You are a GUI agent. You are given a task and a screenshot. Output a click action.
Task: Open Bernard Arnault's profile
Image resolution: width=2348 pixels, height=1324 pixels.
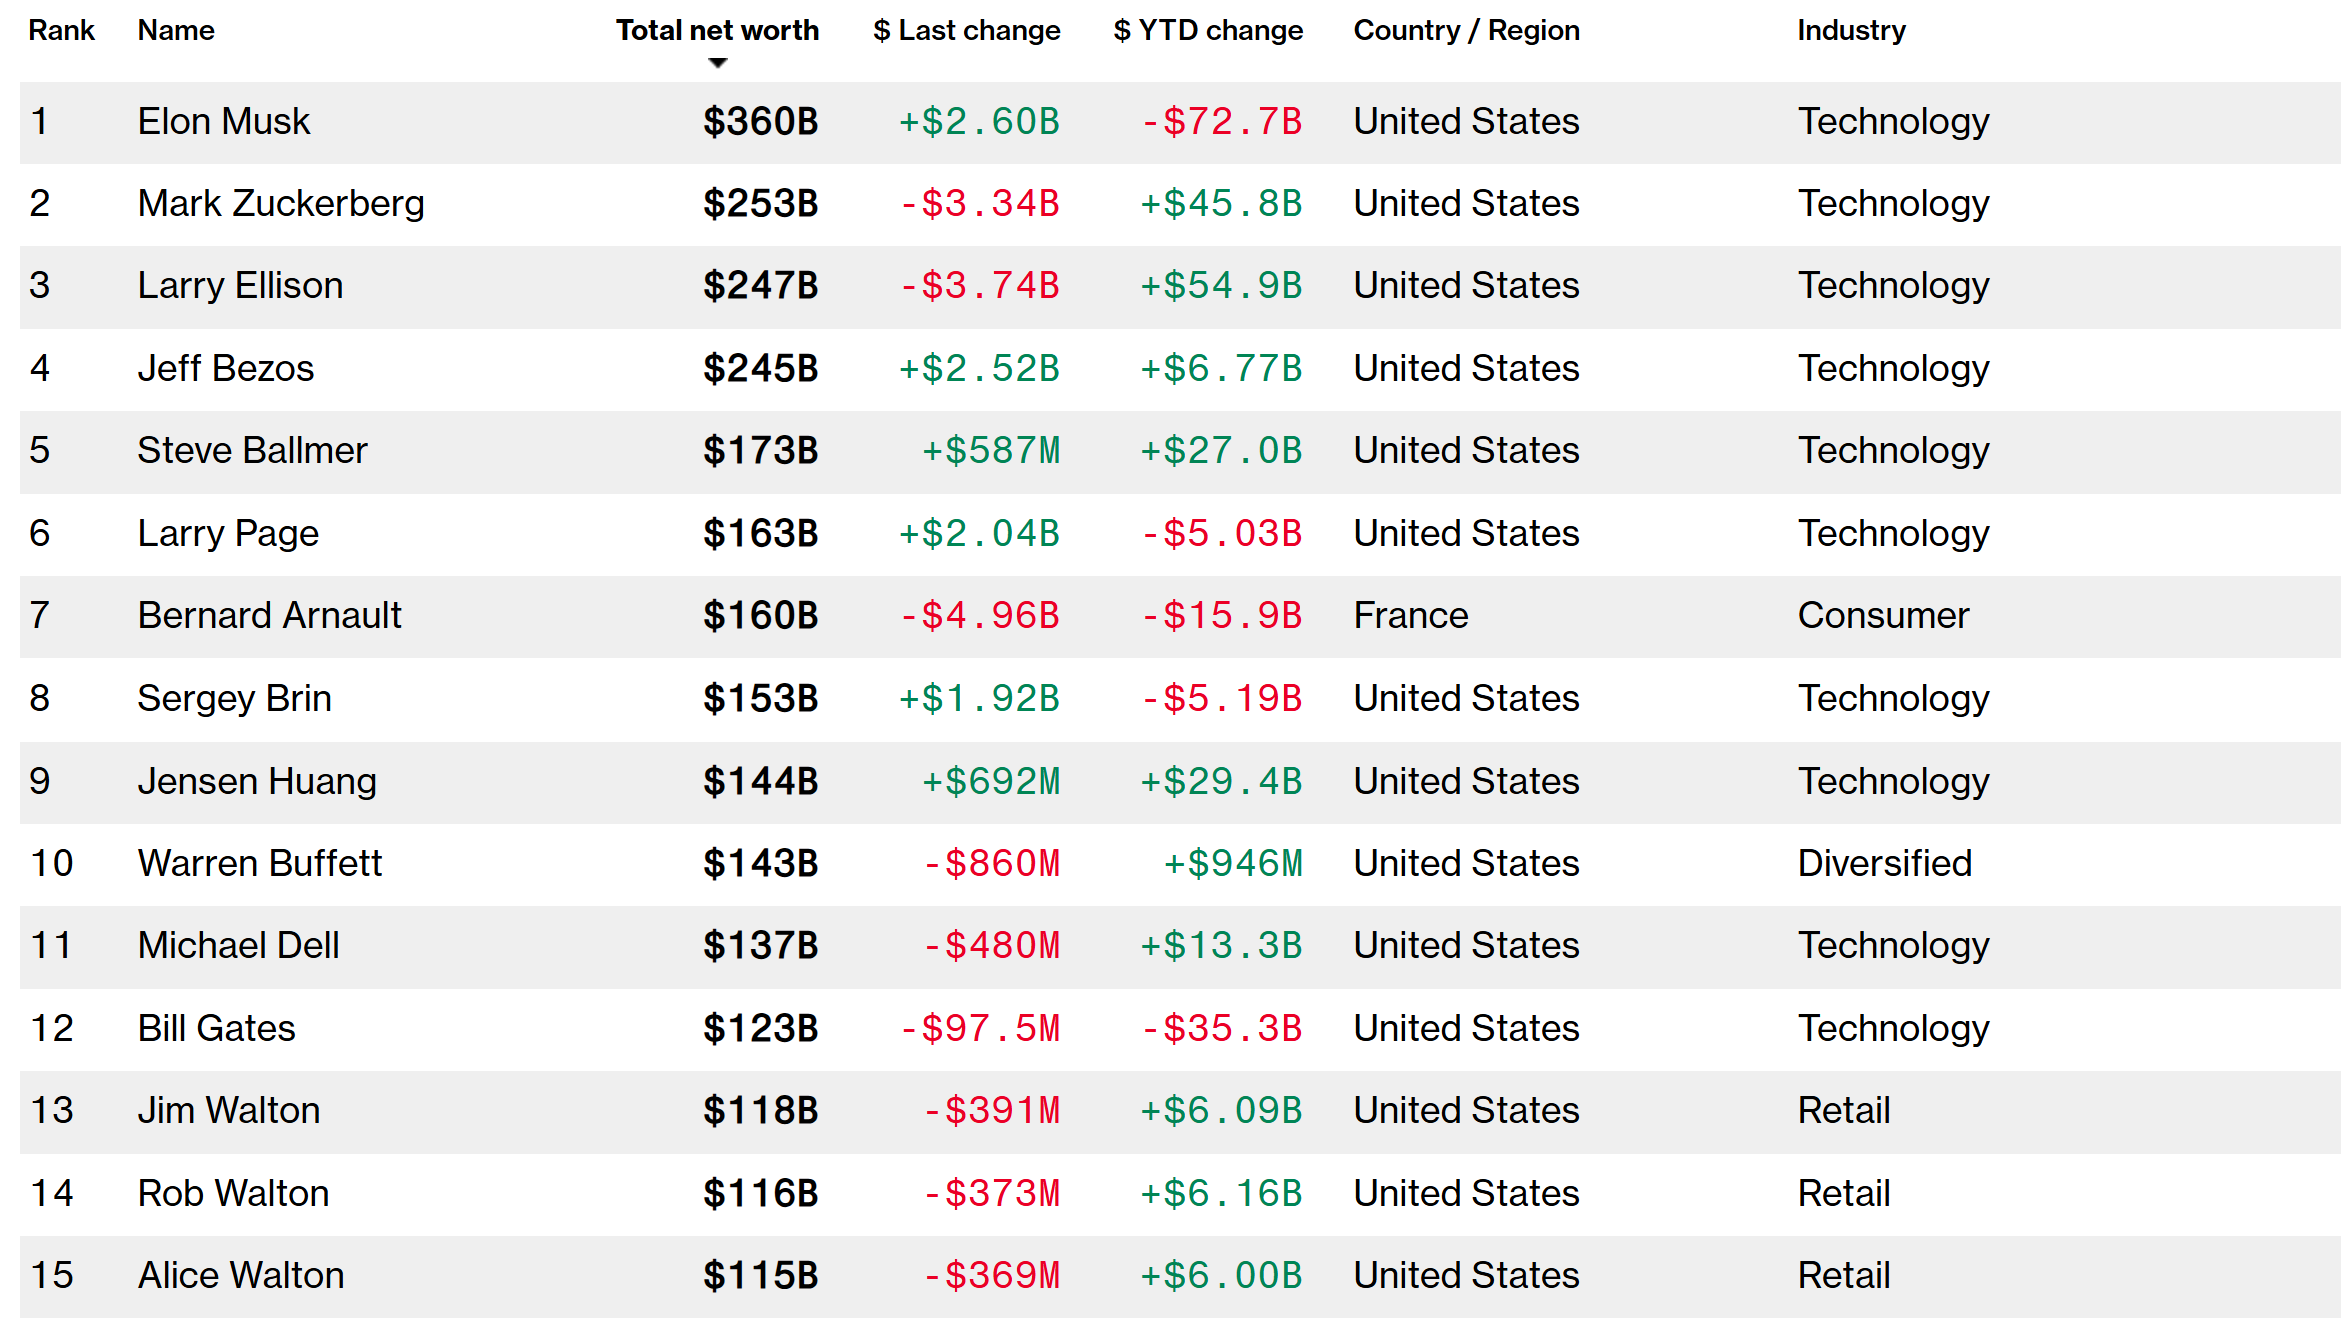point(269,616)
